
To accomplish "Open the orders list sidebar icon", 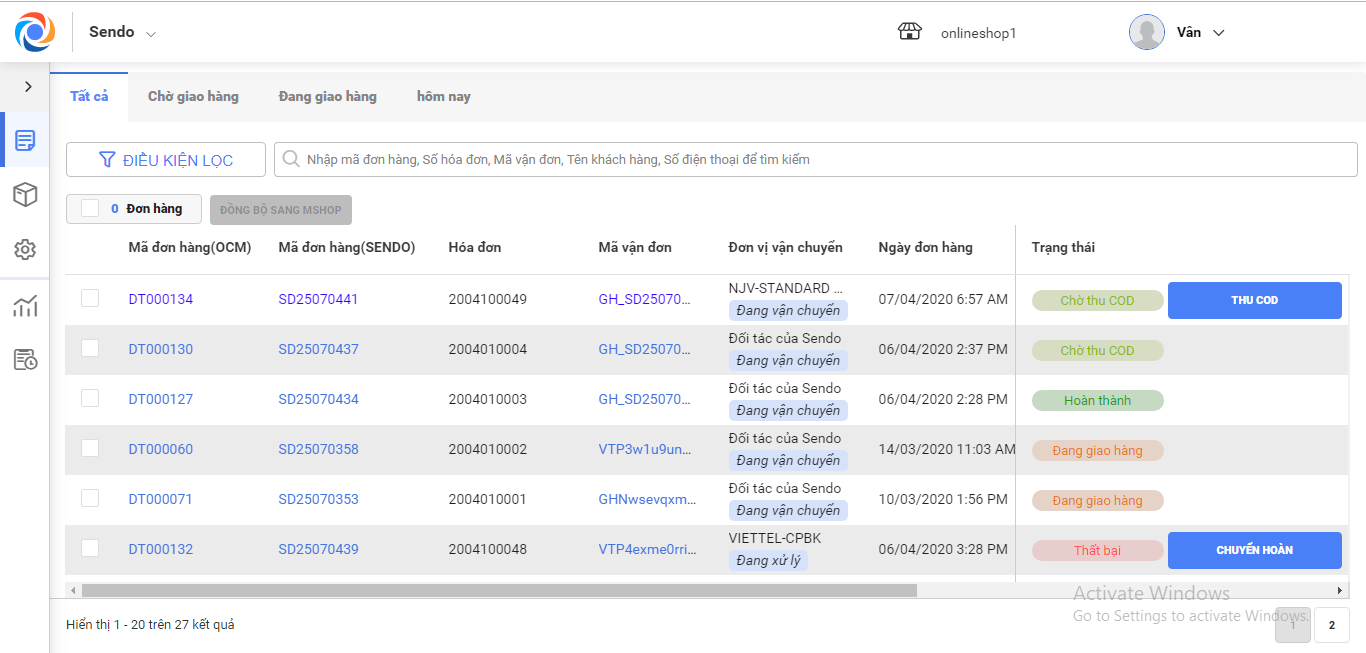I will [25, 140].
